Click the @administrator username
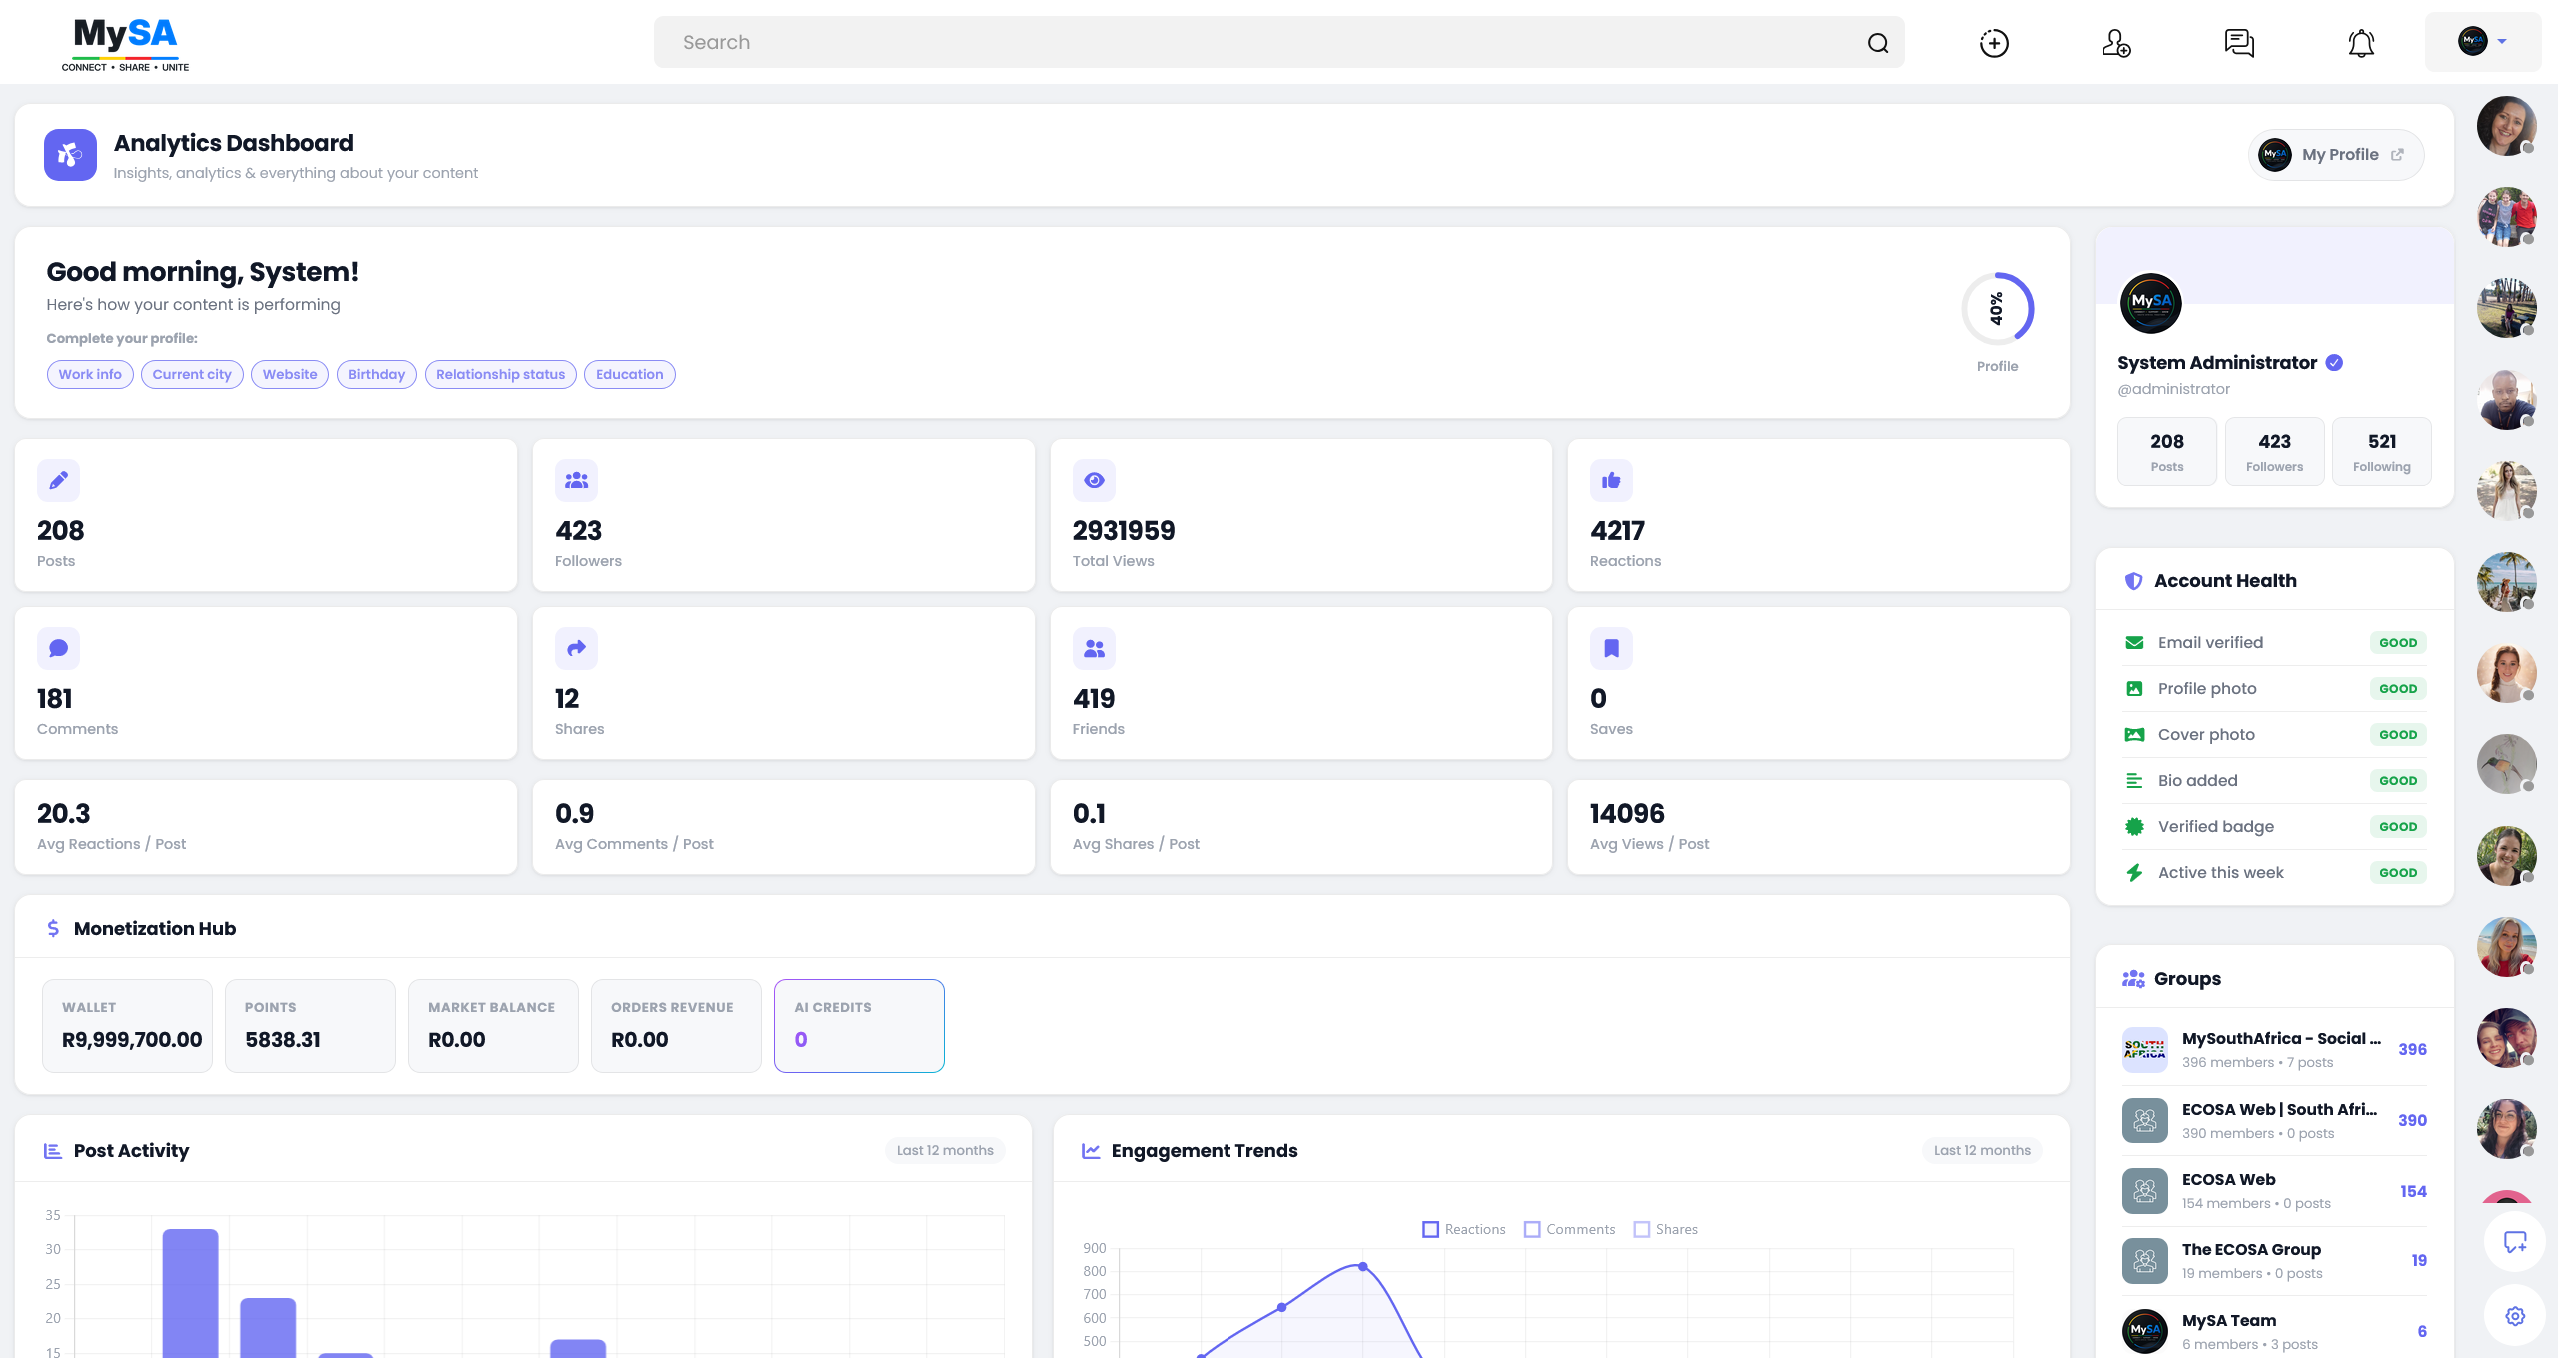2559x1359 pixels. tap(2173, 389)
